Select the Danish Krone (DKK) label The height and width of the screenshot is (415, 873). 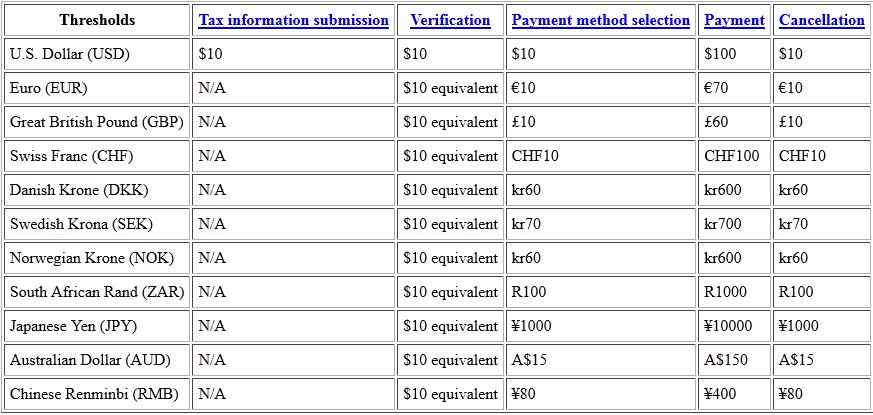click(x=79, y=190)
